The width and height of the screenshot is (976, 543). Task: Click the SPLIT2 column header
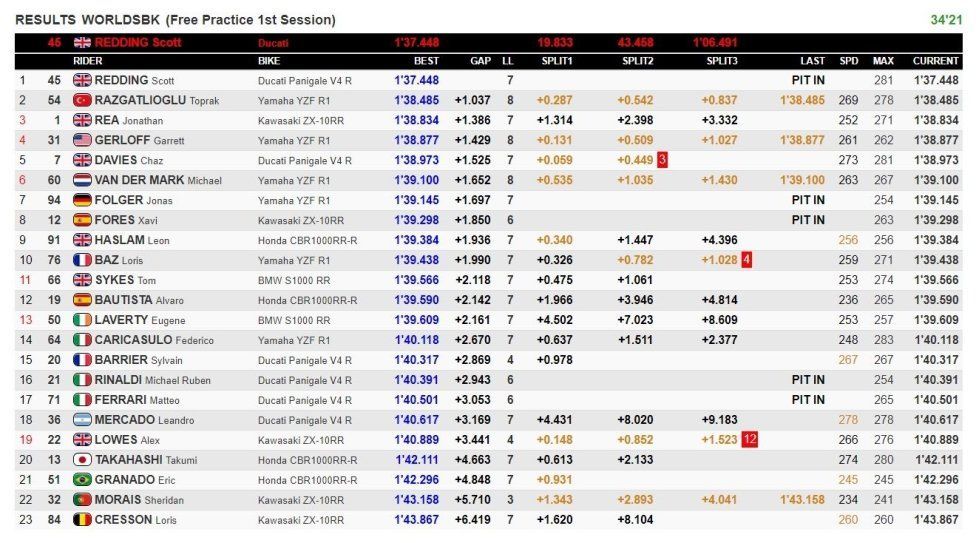[x=637, y=61]
